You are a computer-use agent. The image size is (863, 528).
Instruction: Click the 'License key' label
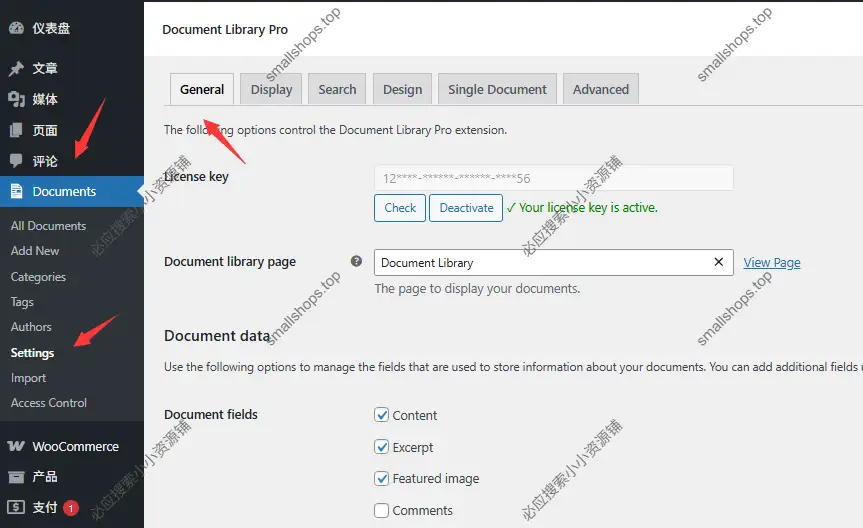click(196, 176)
